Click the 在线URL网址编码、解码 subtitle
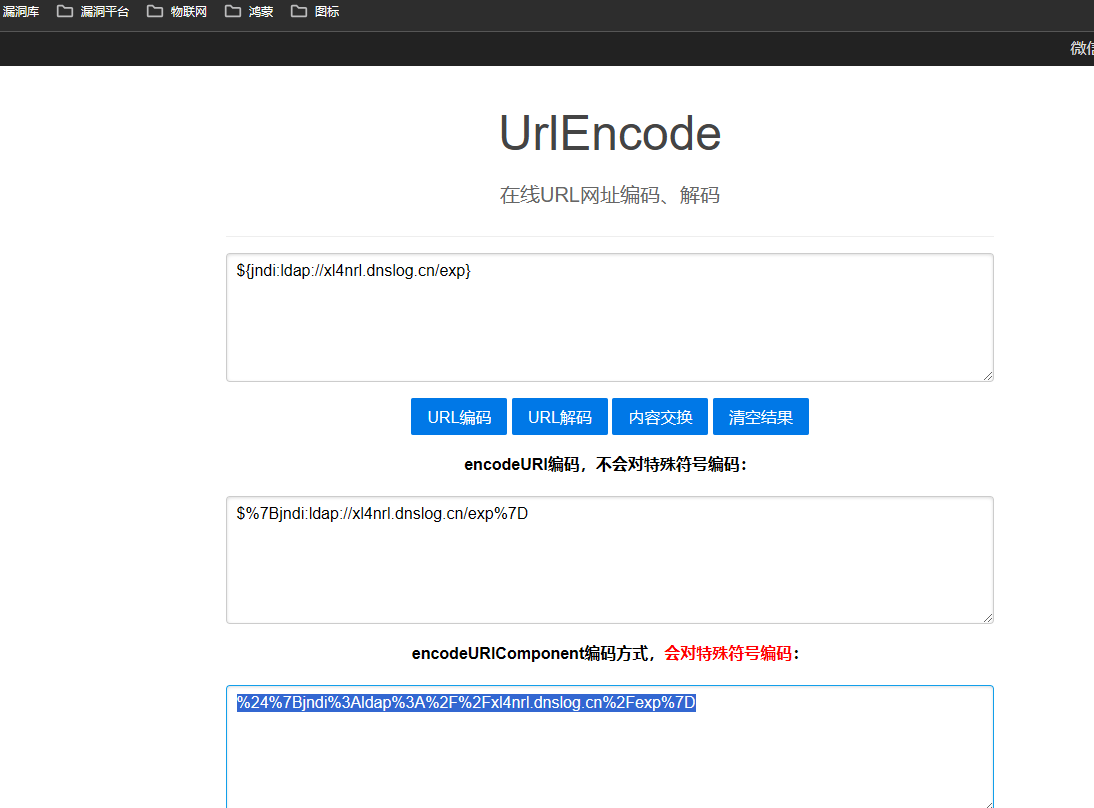Viewport: 1094px width, 808px height. pyautogui.click(x=610, y=195)
